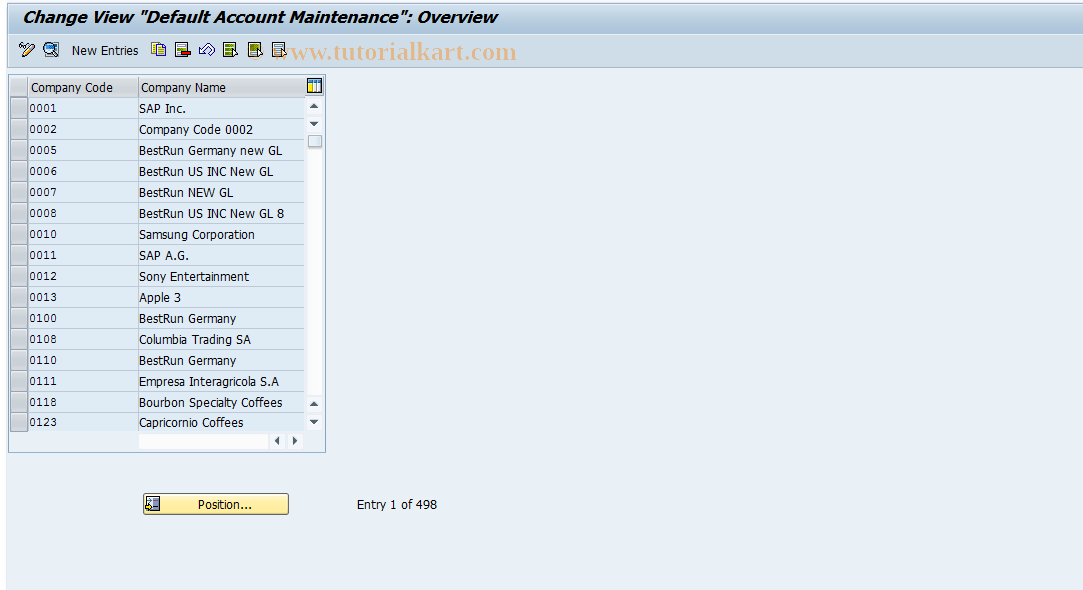
Task: Click the cell 'SAP A.G.'
Action: [221, 256]
